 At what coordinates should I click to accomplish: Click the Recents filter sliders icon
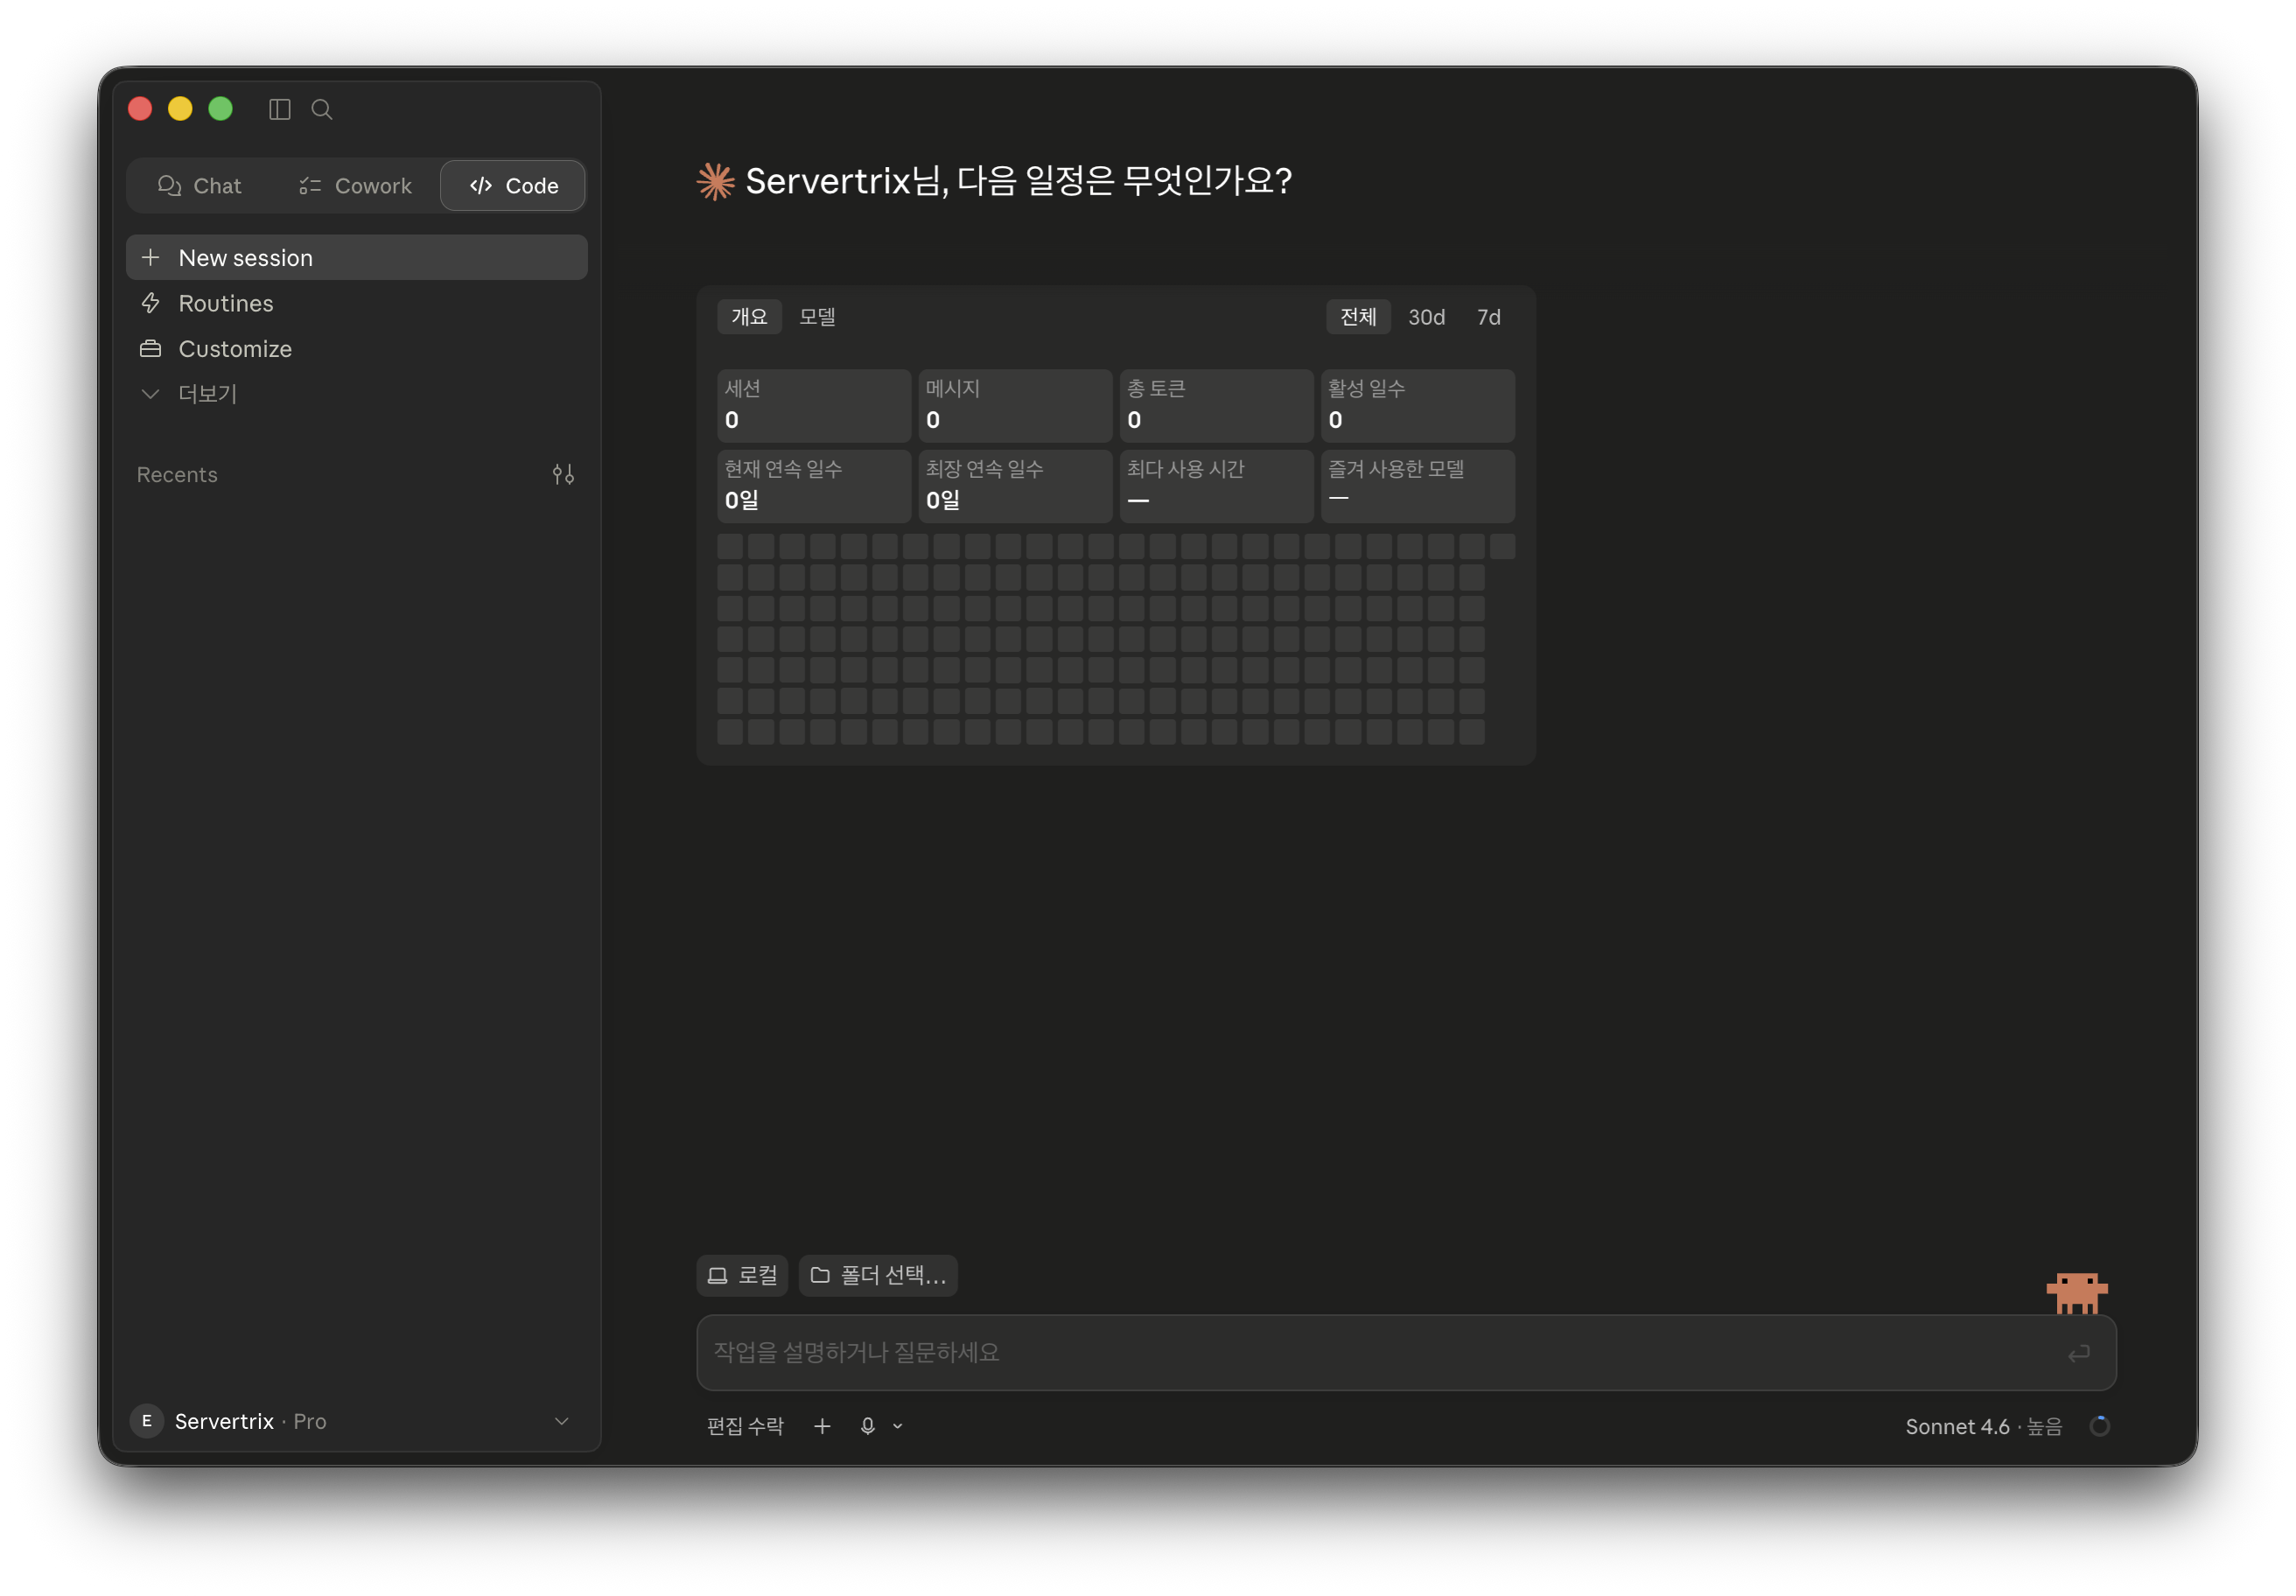pyautogui.click(x=563, y=474)
